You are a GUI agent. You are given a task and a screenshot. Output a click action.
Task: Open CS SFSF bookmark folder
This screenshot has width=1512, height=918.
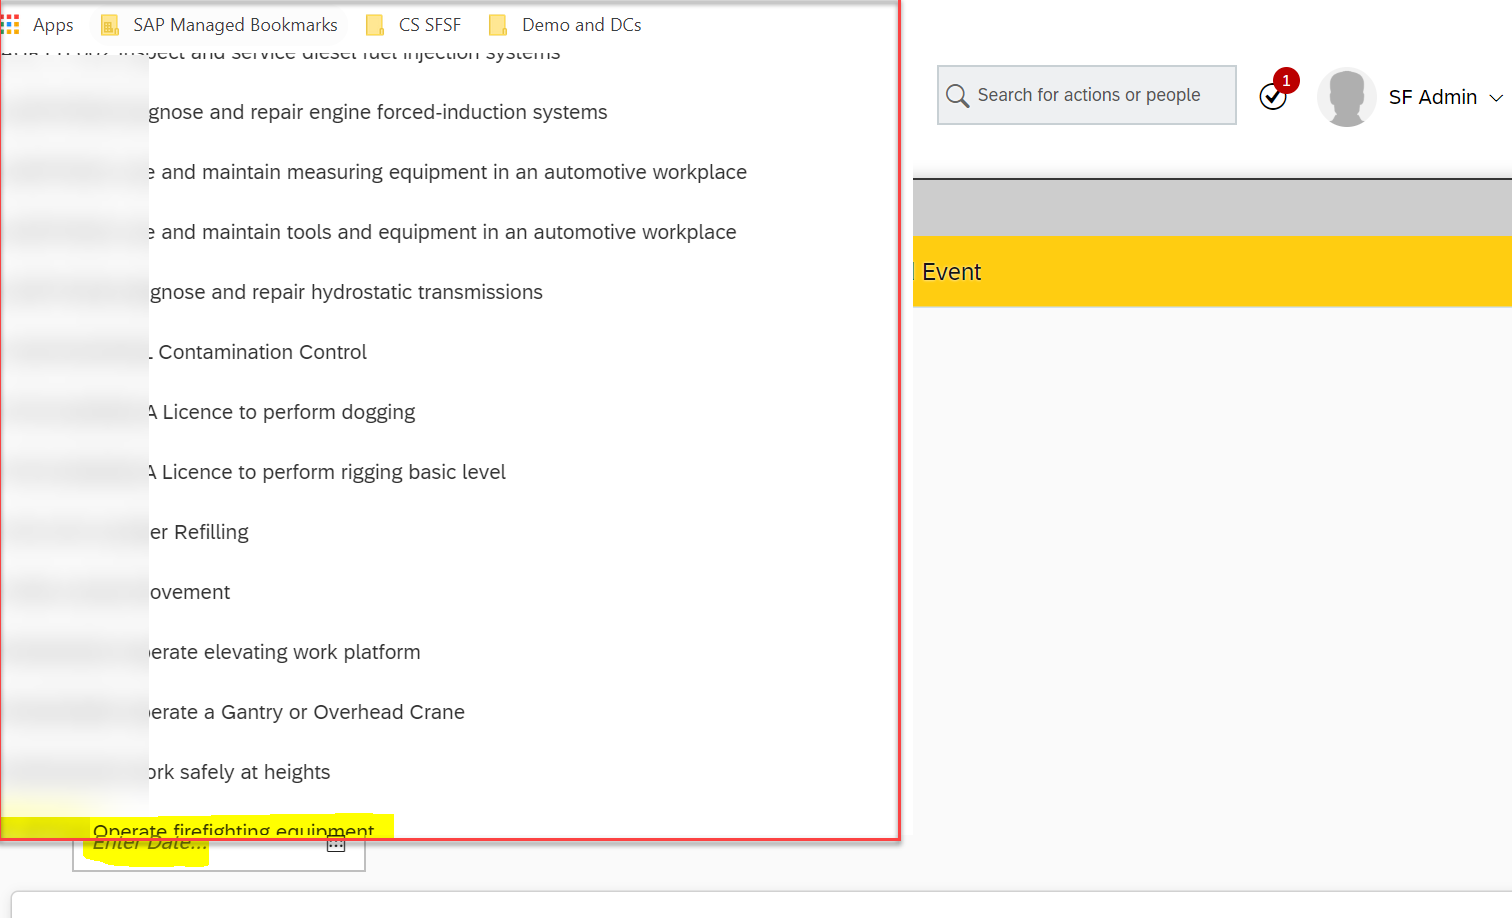[414, 24]
